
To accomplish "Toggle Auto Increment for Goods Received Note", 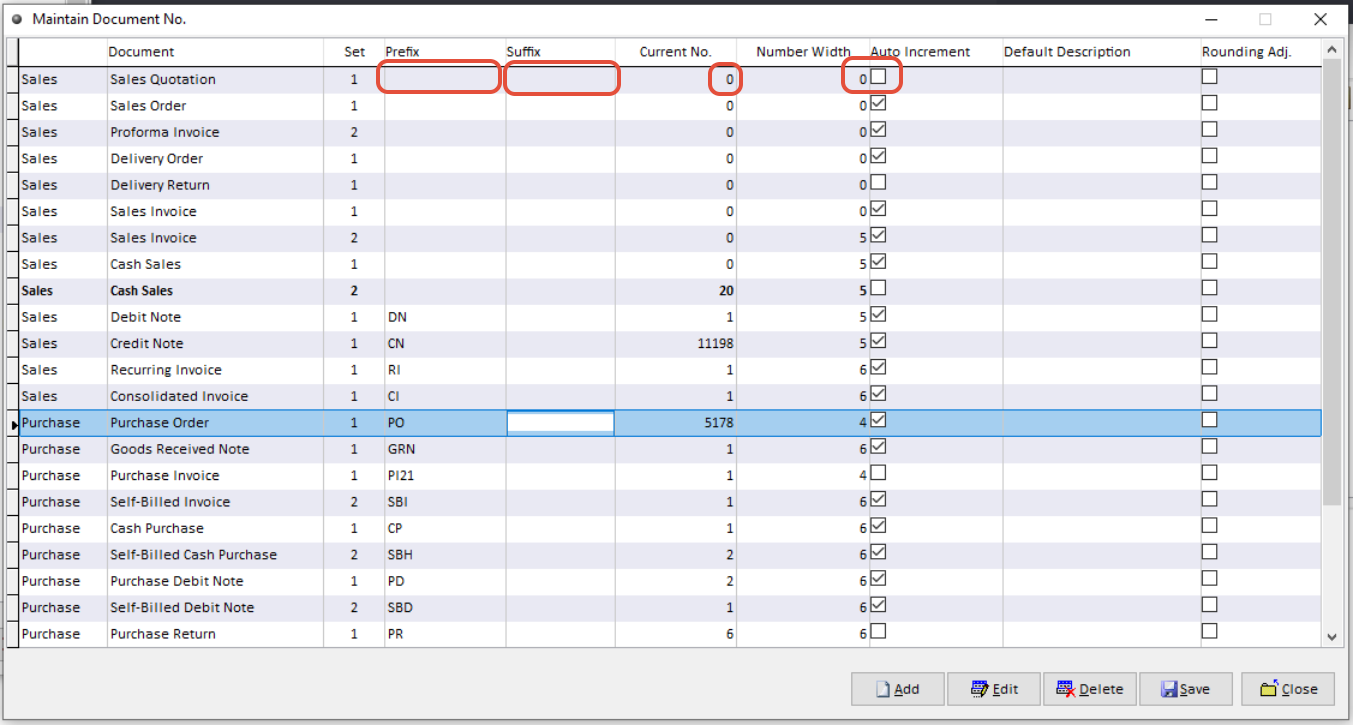I will pyautogui.click(x=878, y=446).
